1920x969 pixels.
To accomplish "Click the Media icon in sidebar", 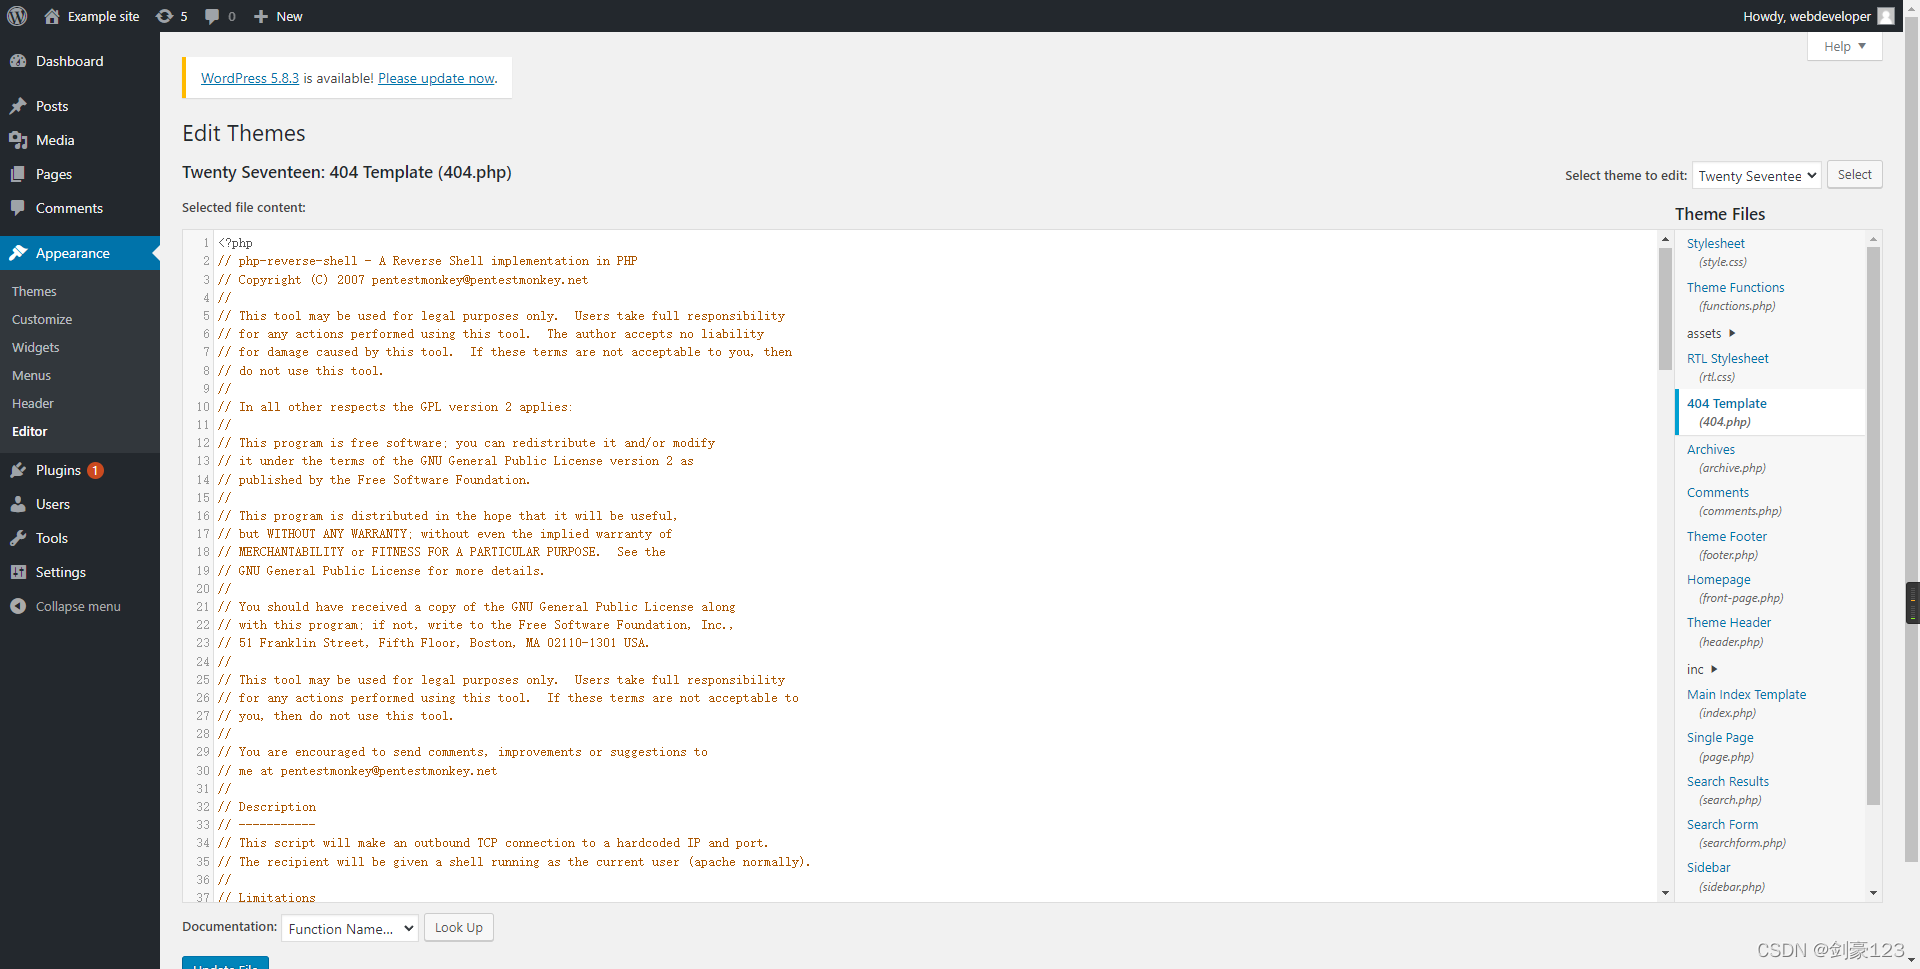I will pos(18,140).
